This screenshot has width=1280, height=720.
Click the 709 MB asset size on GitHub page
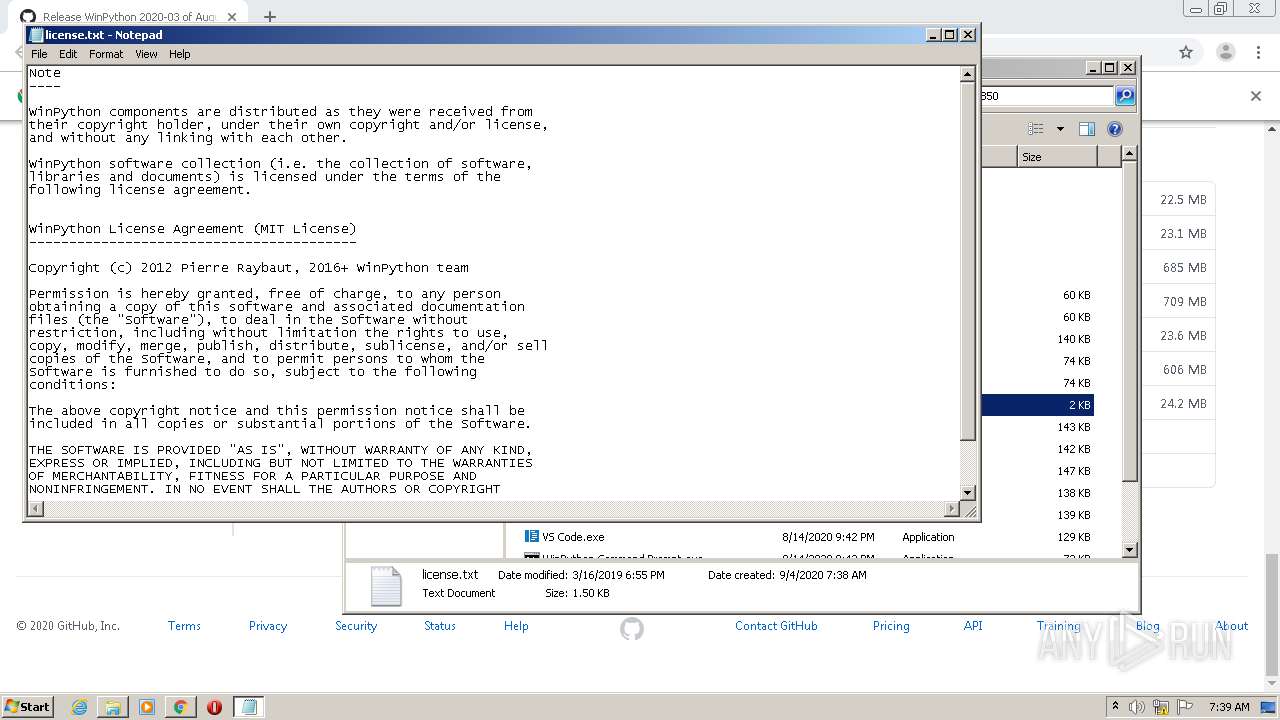tap(1185, 302)
